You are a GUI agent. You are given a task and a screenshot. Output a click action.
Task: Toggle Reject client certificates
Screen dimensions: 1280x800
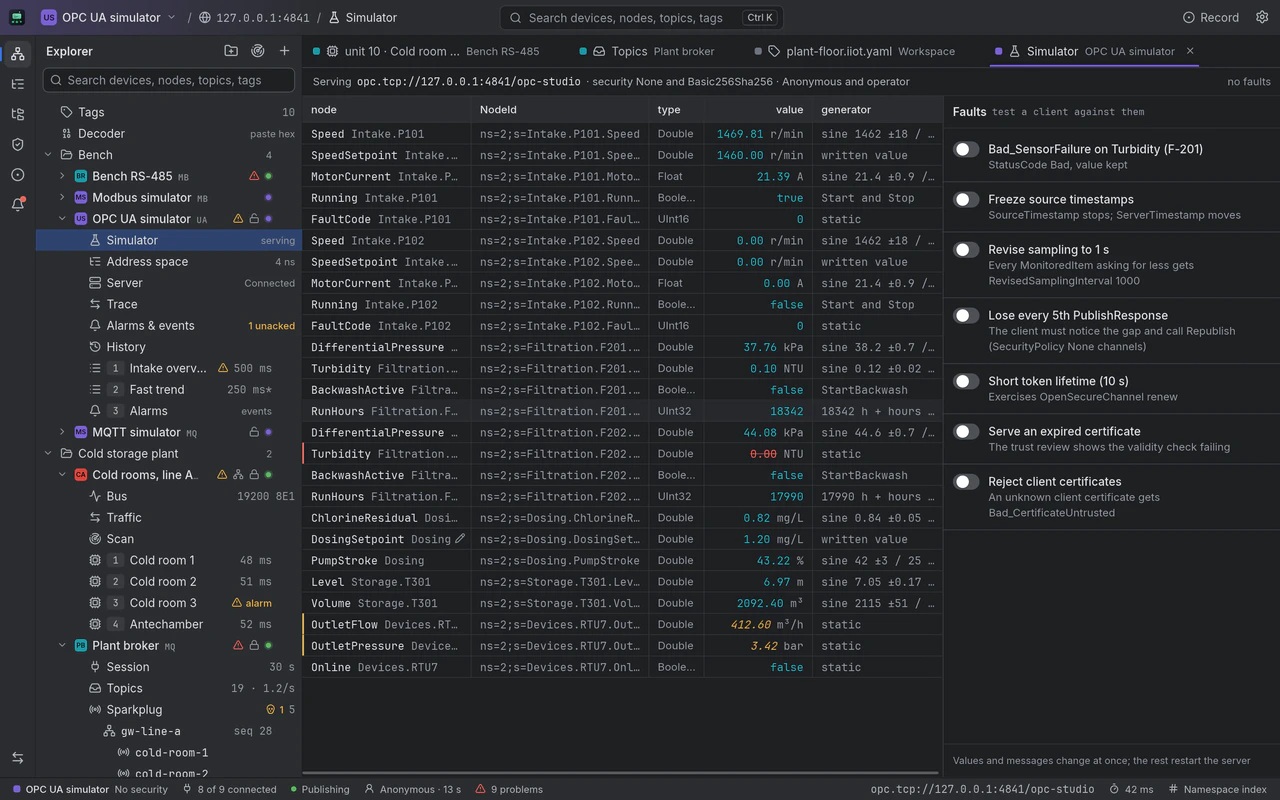click(966, 481)
